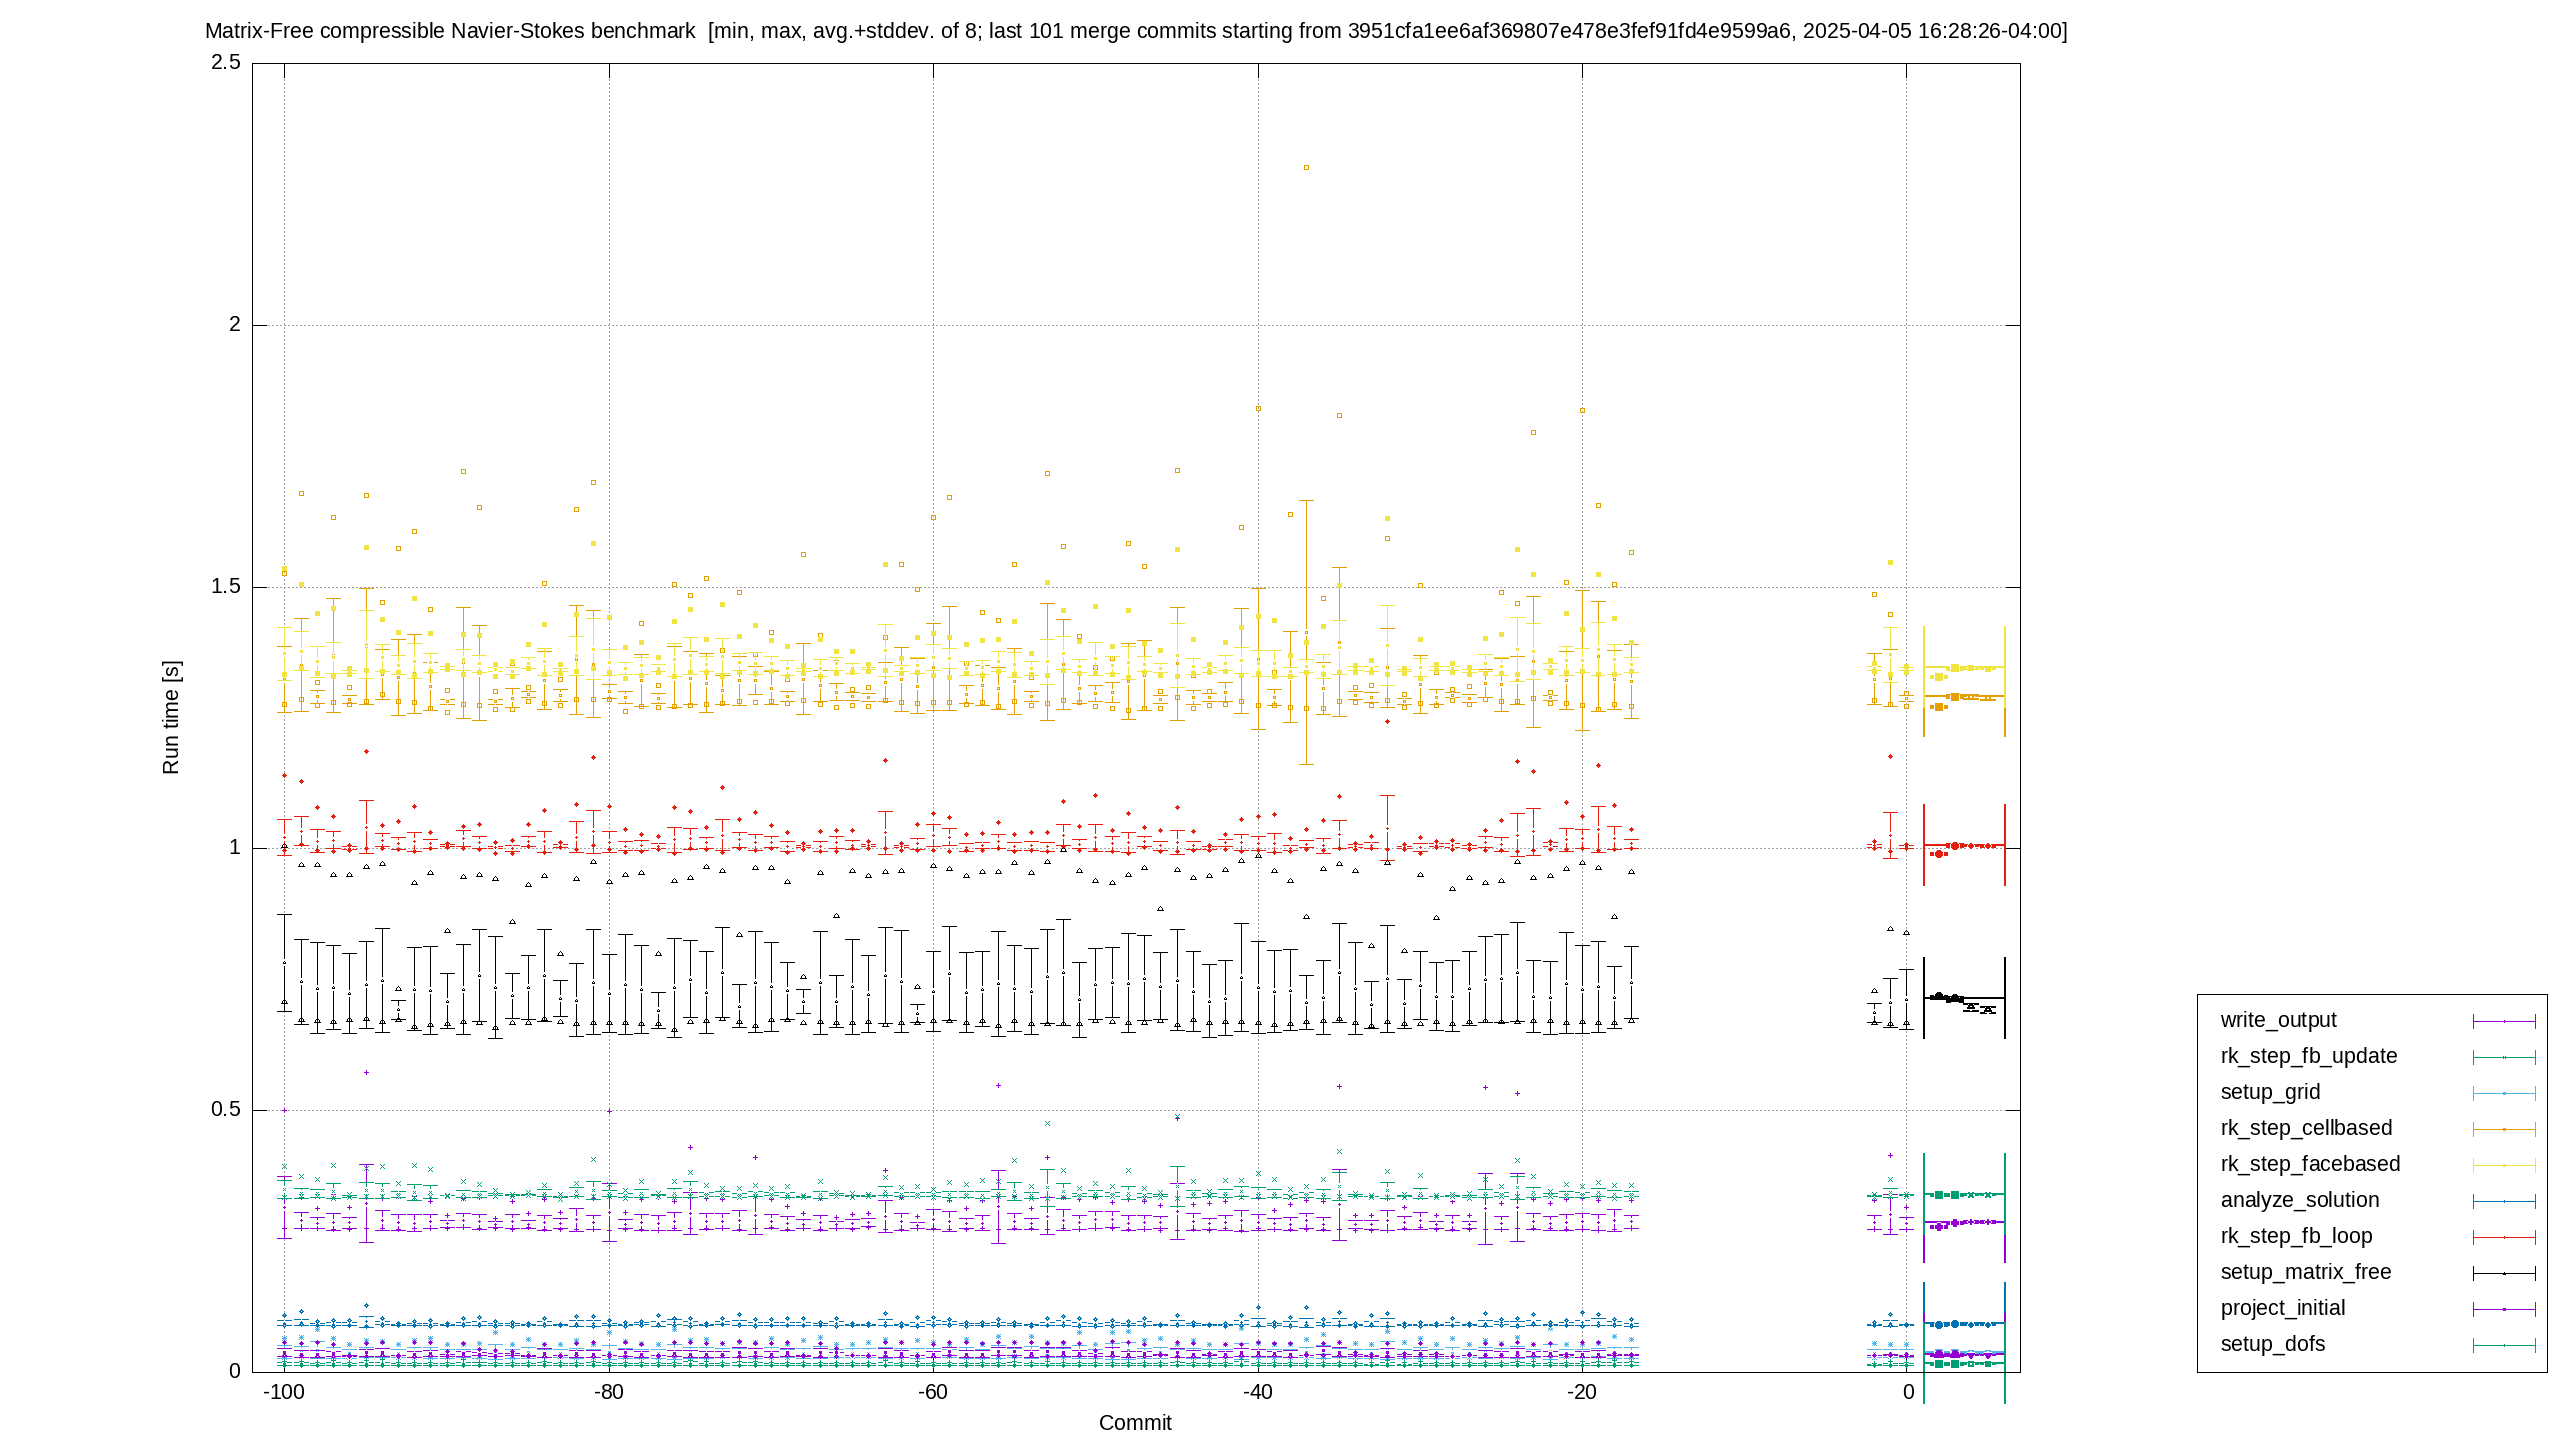The width and height of the screenshot is (2560, 1440).
Task: Click the highest outlier point above 2
Action: tap(1306, 168)
